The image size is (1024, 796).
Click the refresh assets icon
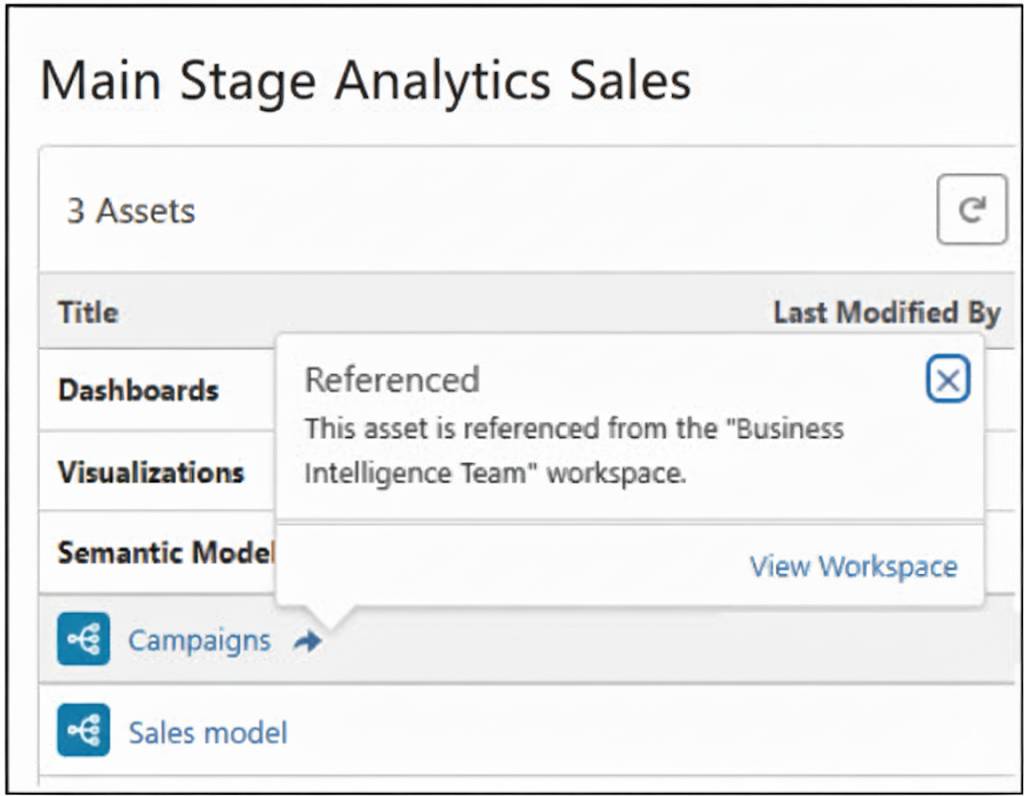tap(974, 208)
